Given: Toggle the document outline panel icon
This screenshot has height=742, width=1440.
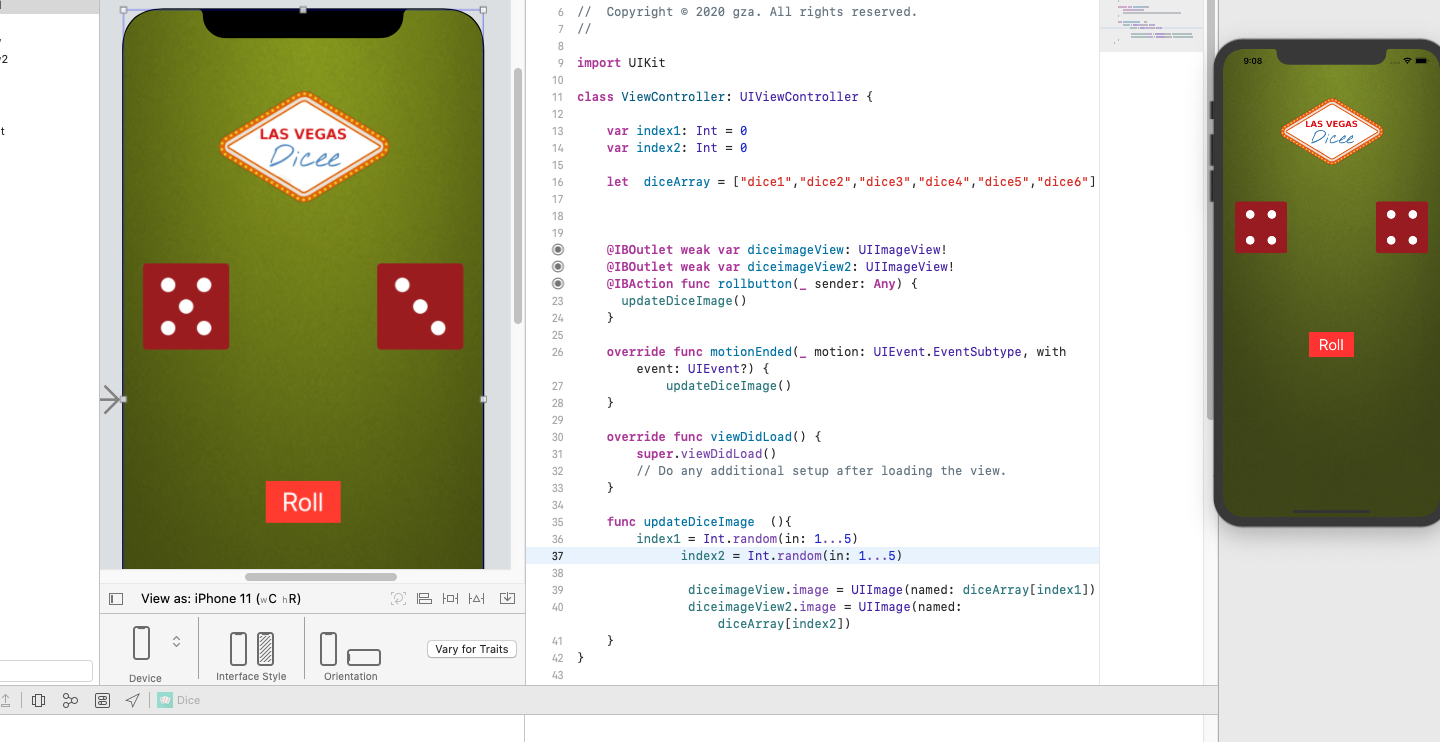Looking at the screenshot, I should tap(116, 599).
